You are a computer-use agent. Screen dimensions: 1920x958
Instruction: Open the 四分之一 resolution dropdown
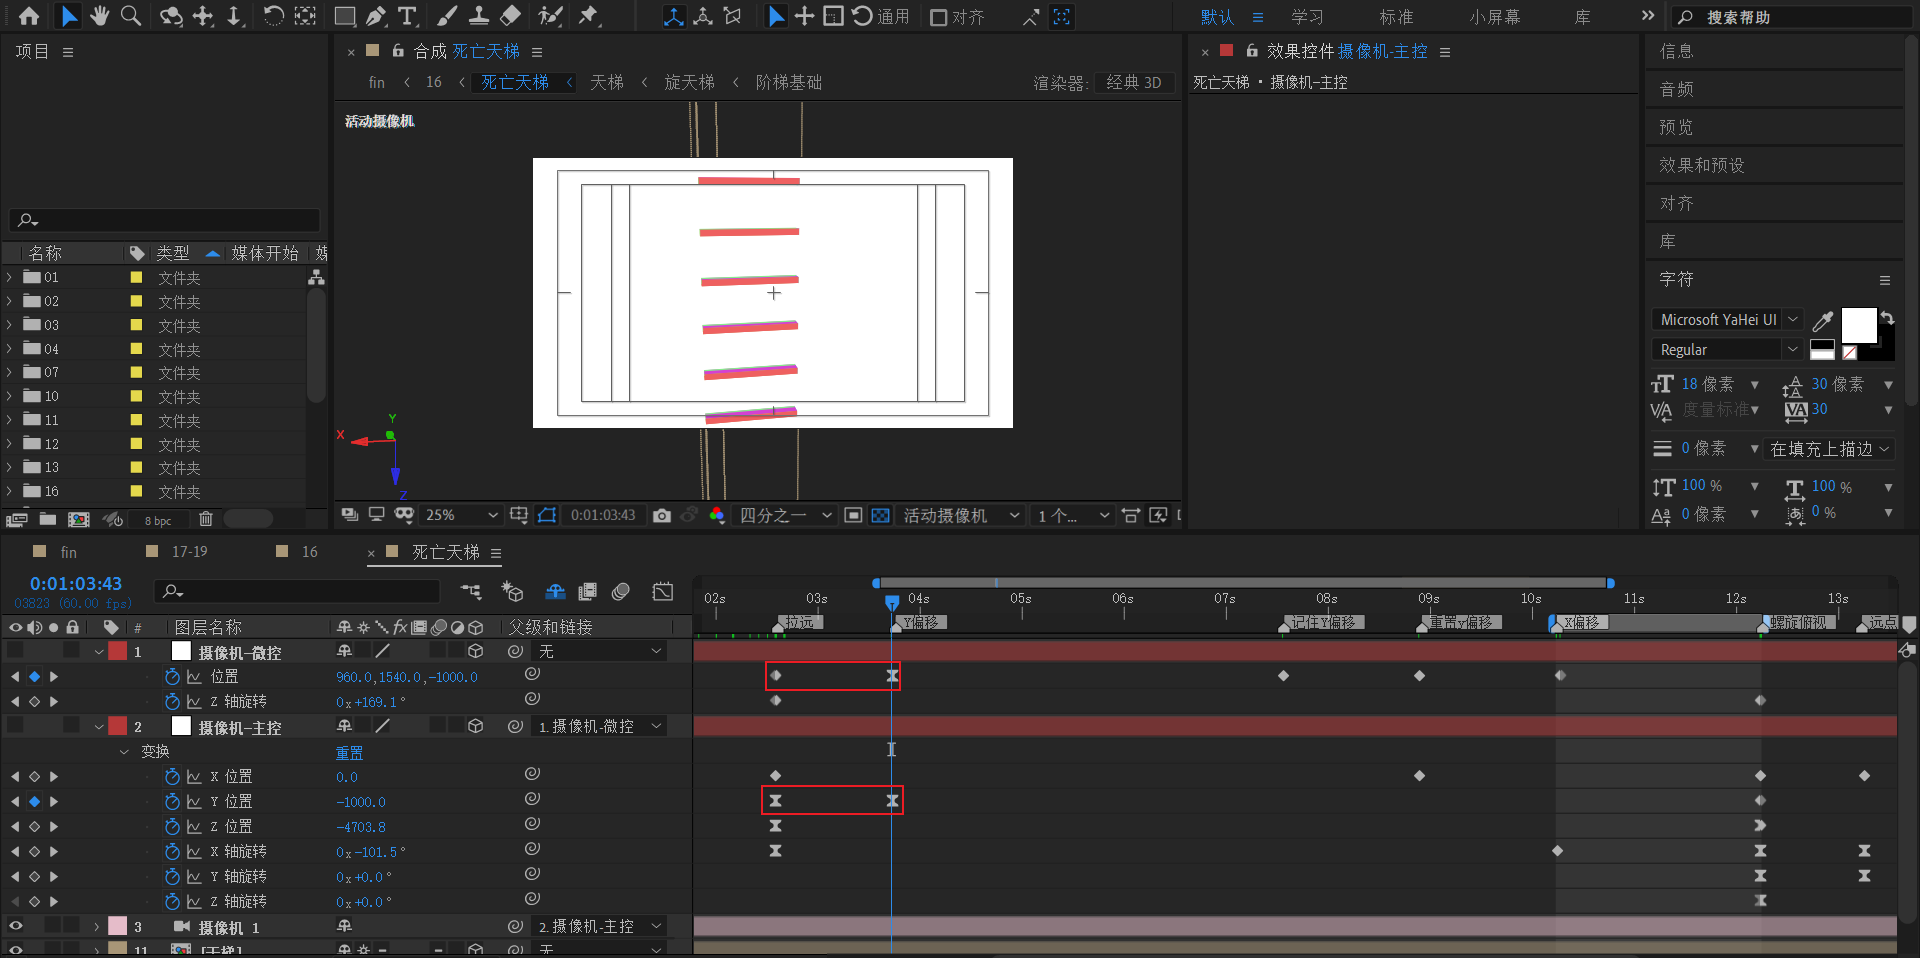[785, 515]
